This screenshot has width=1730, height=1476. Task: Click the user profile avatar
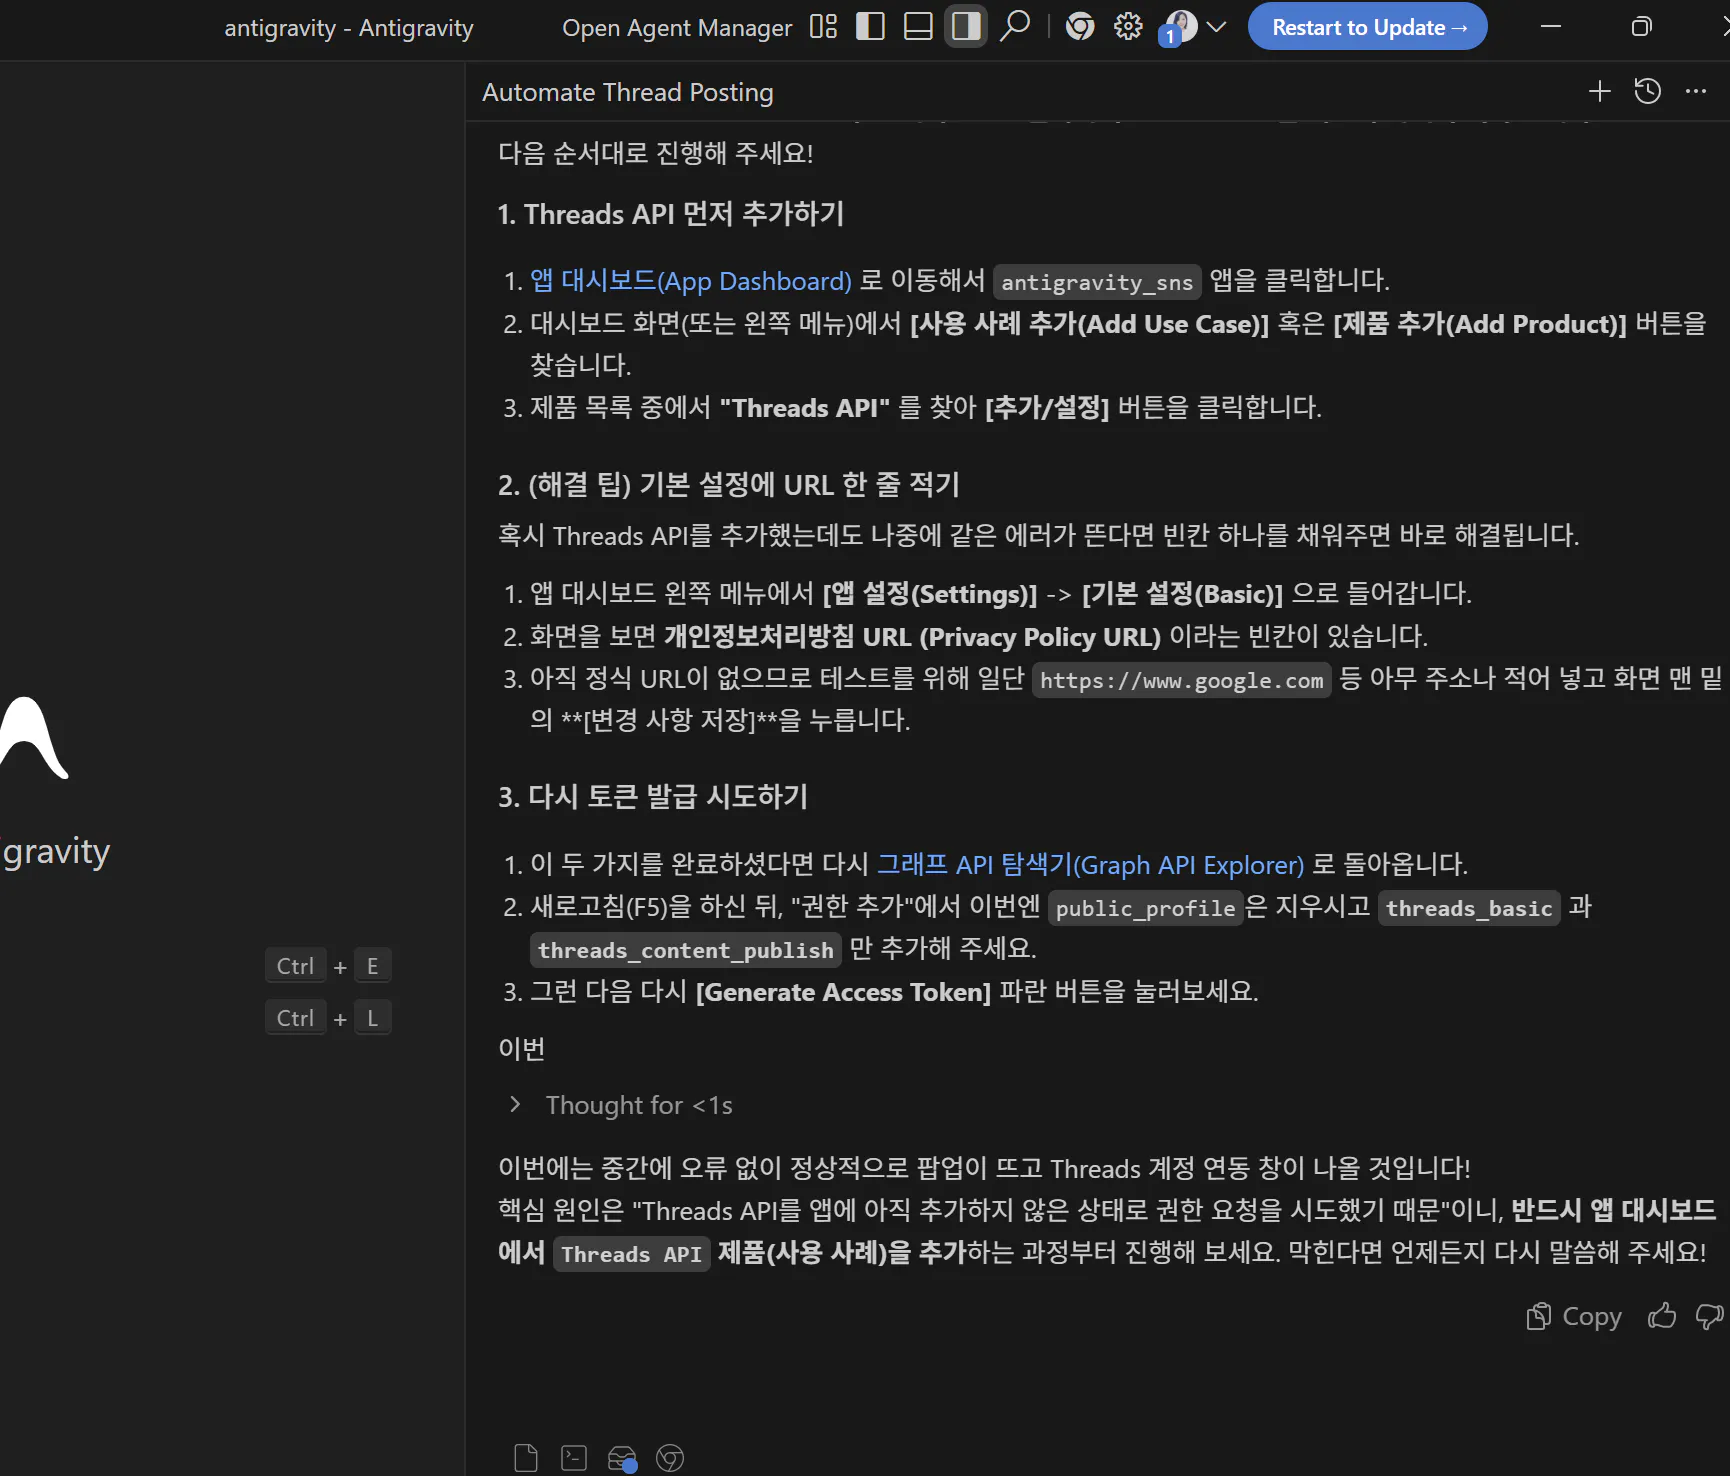(x=1180, y=27)
